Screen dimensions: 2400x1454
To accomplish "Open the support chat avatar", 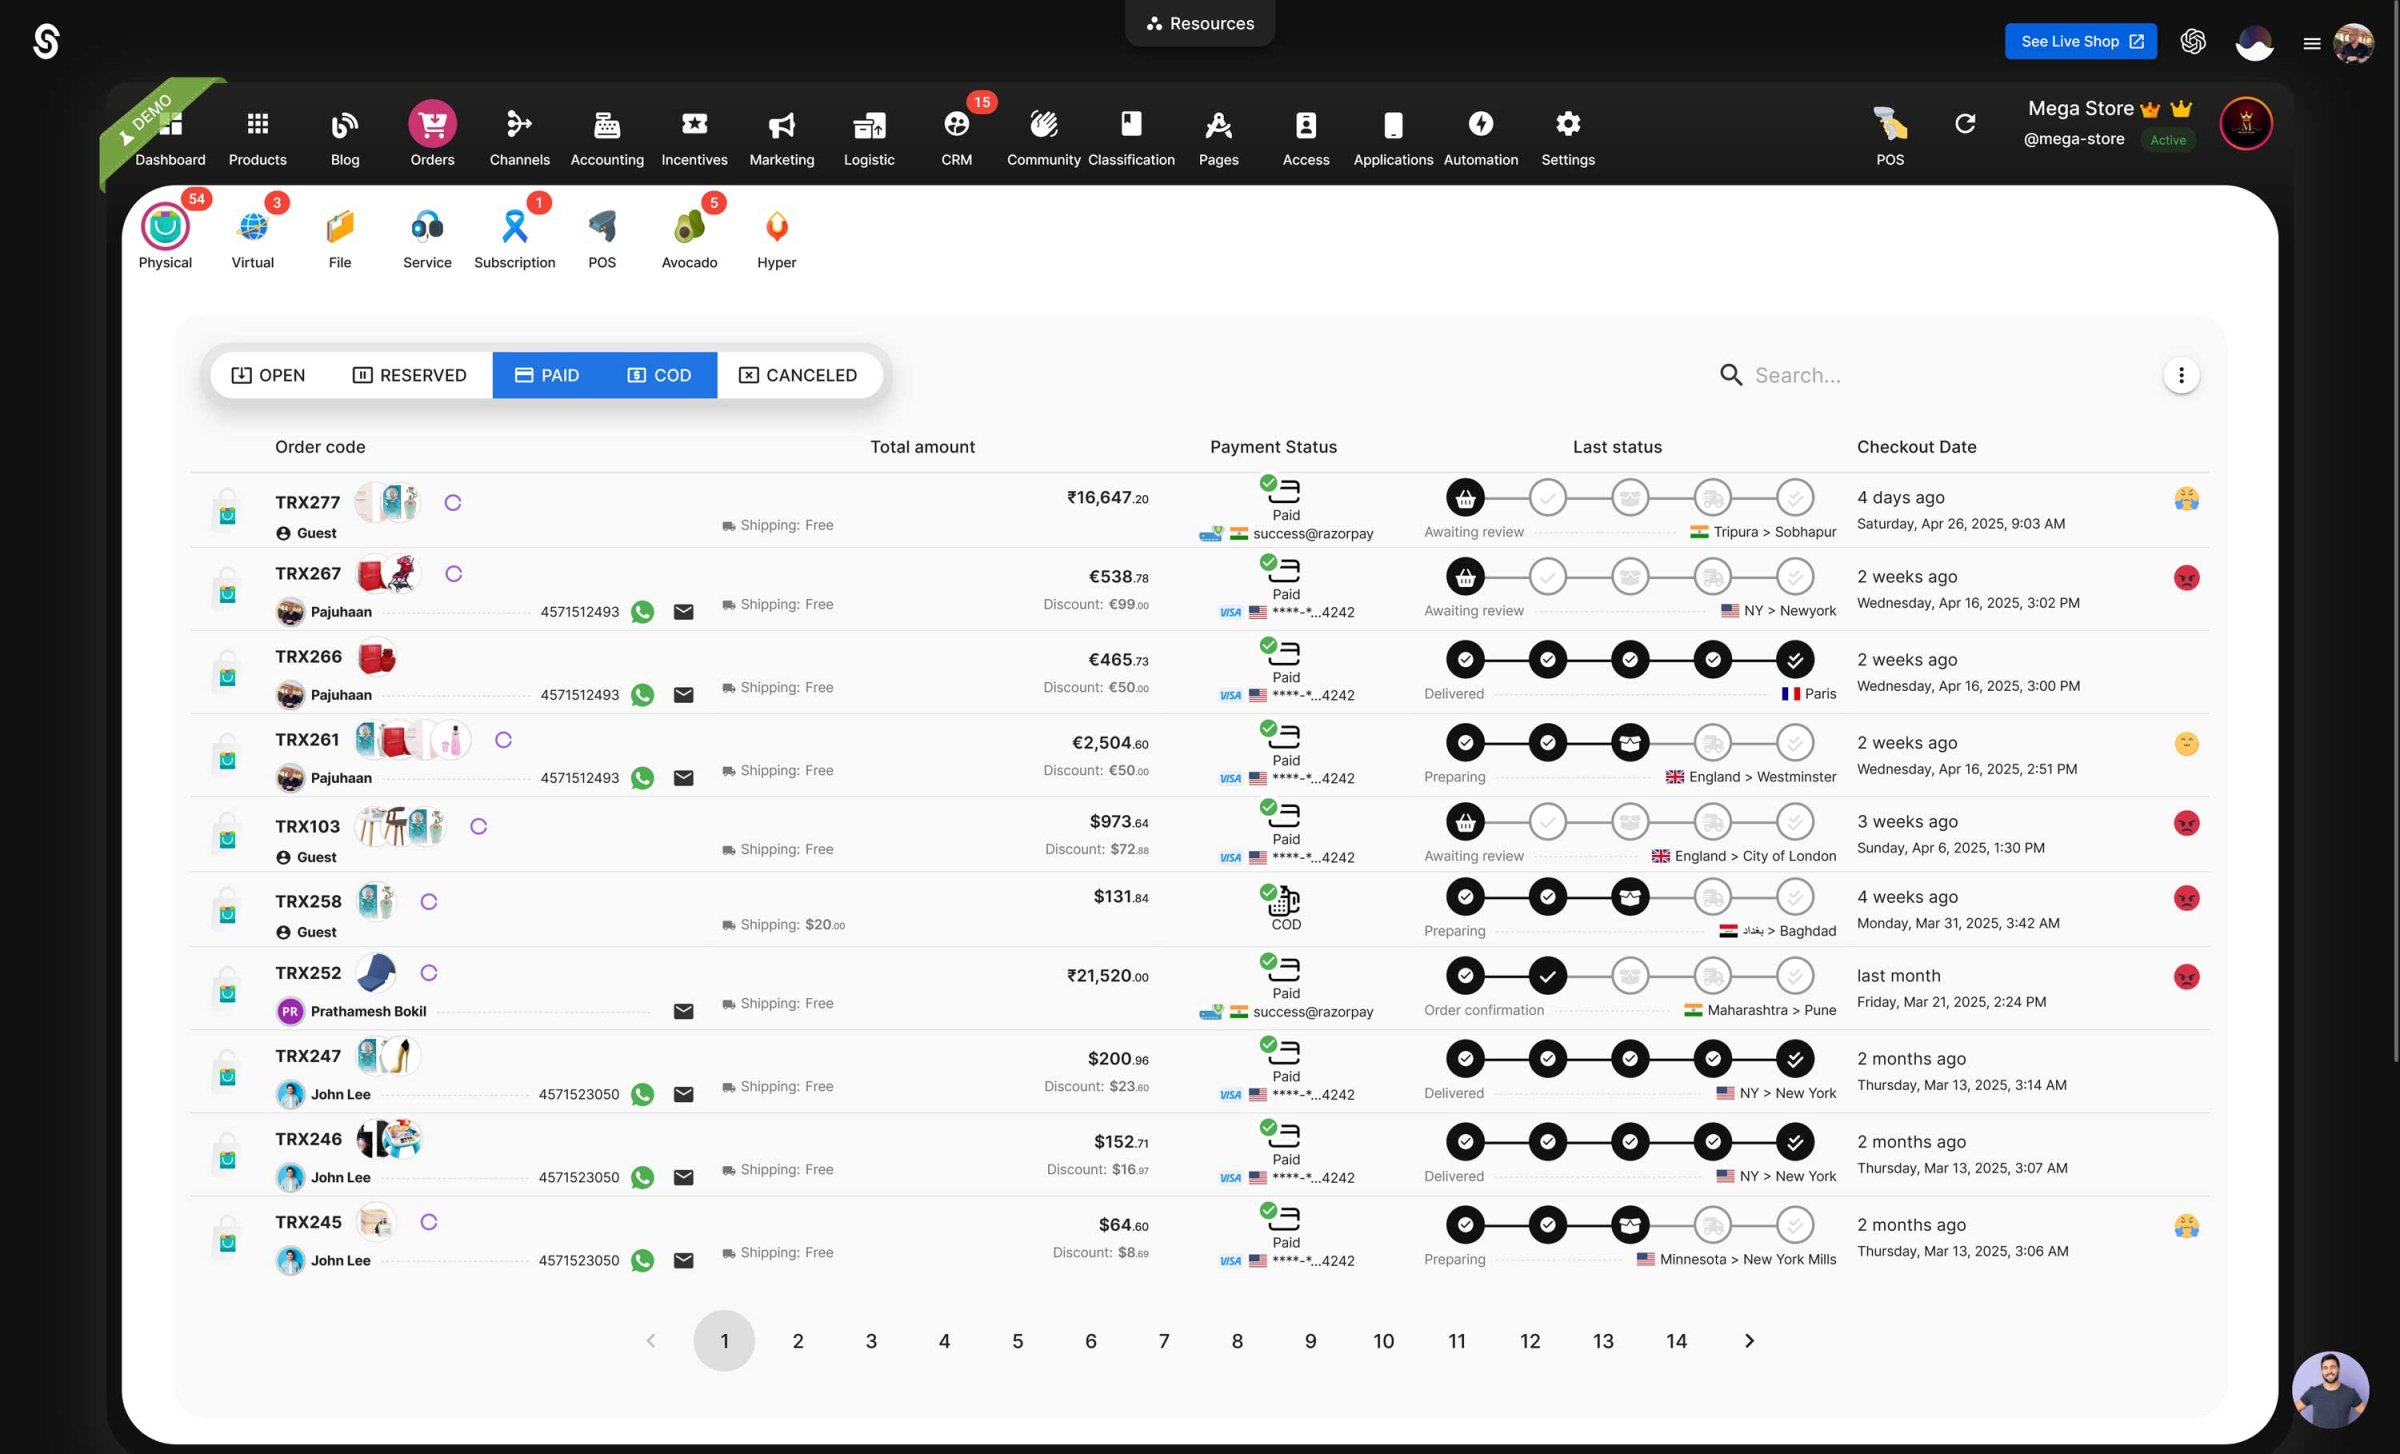I will (2330, 1389).
